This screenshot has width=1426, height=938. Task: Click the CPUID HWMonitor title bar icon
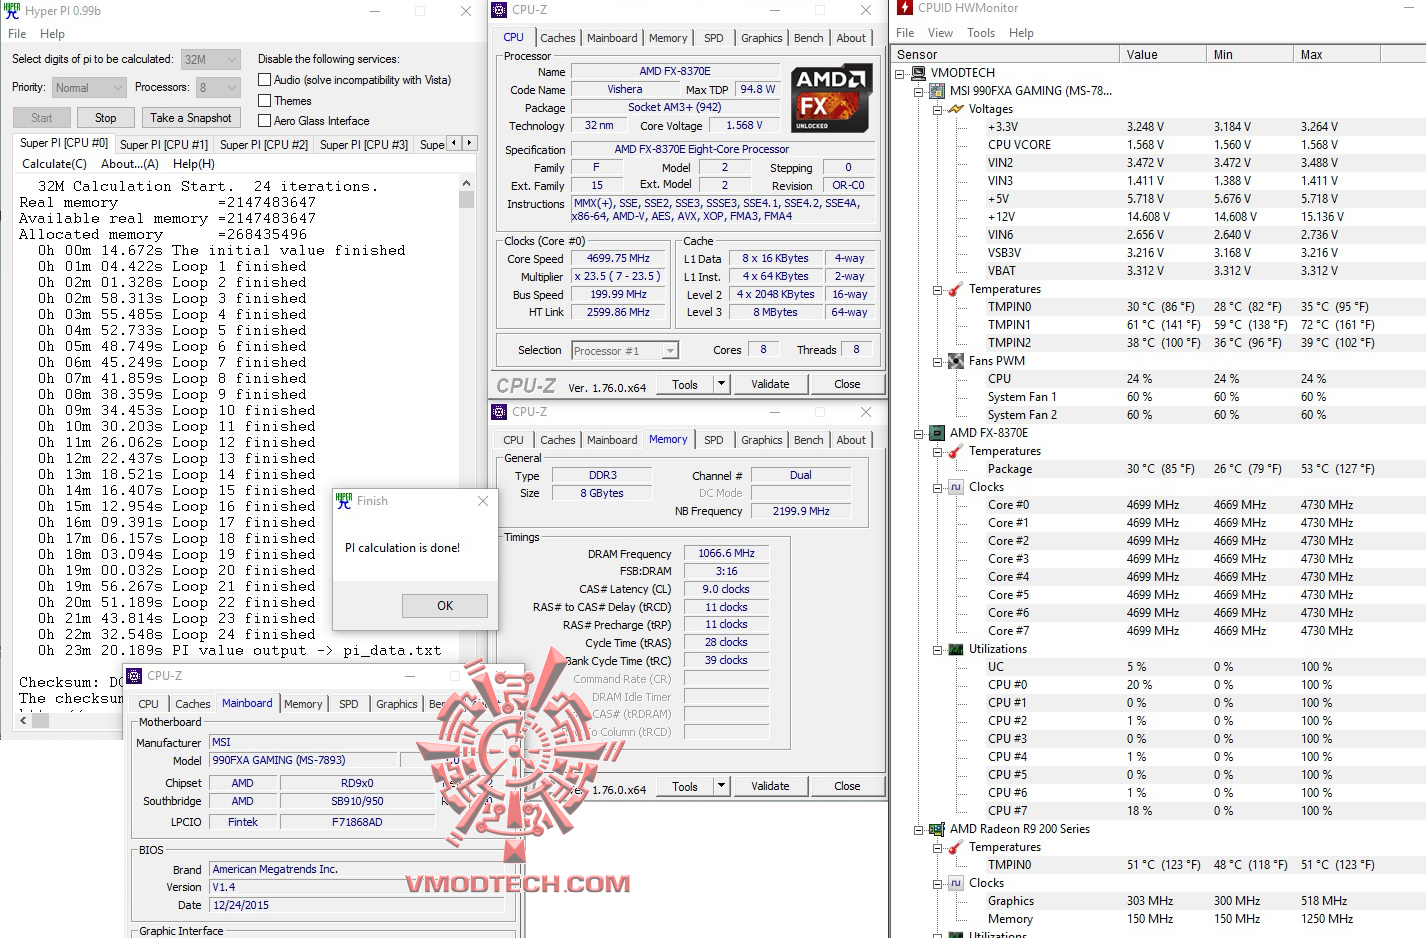tap(905, 8)
